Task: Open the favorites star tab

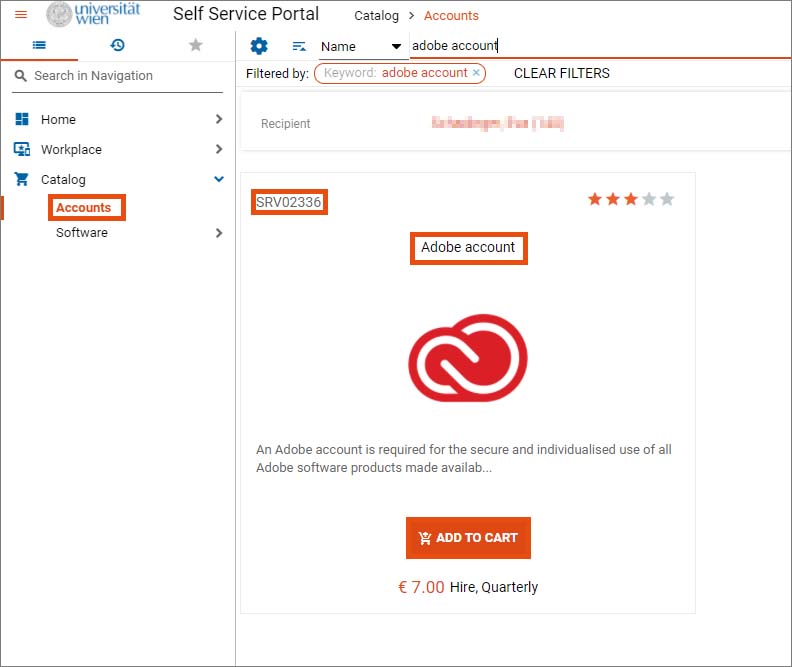Action: [x=195, y=45]
